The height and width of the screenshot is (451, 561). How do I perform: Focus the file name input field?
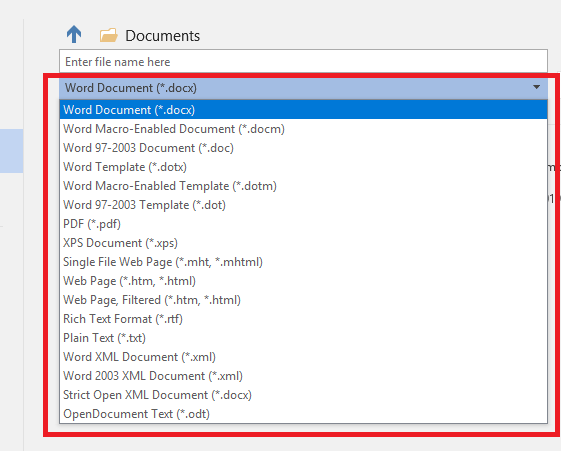click(x=303, y=62)
